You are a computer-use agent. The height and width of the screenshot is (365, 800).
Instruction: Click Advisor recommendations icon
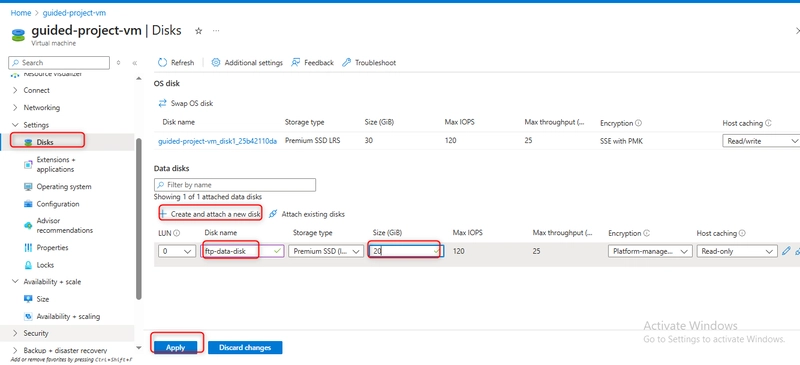[x=28, y=225]
